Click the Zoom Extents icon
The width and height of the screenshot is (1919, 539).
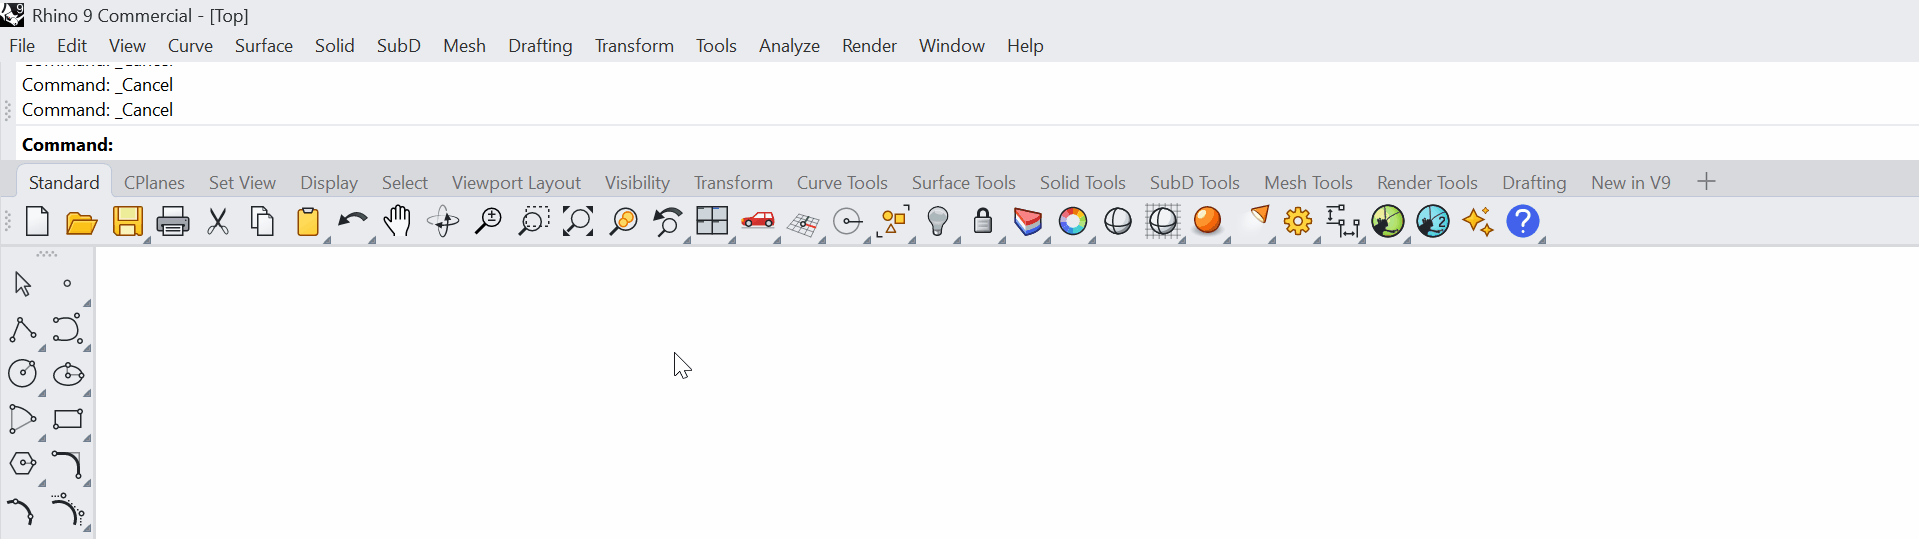click(x=578, y=221)
